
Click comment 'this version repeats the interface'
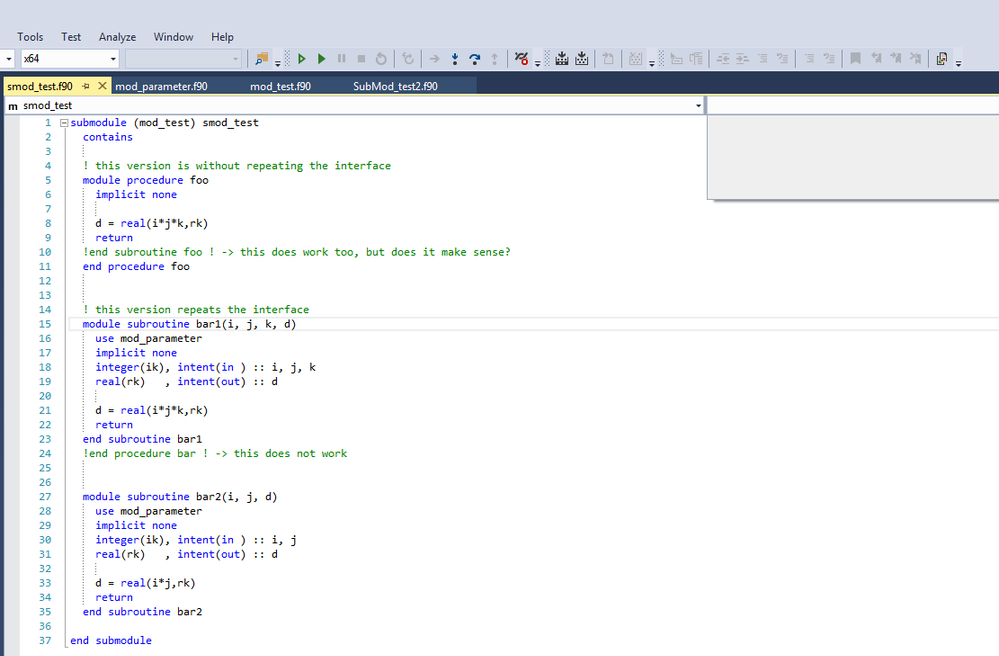pos(202,310)
